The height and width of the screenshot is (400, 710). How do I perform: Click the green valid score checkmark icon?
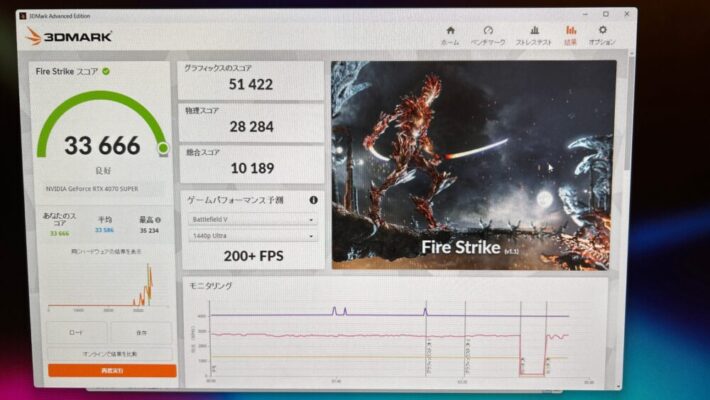point(106,71)
